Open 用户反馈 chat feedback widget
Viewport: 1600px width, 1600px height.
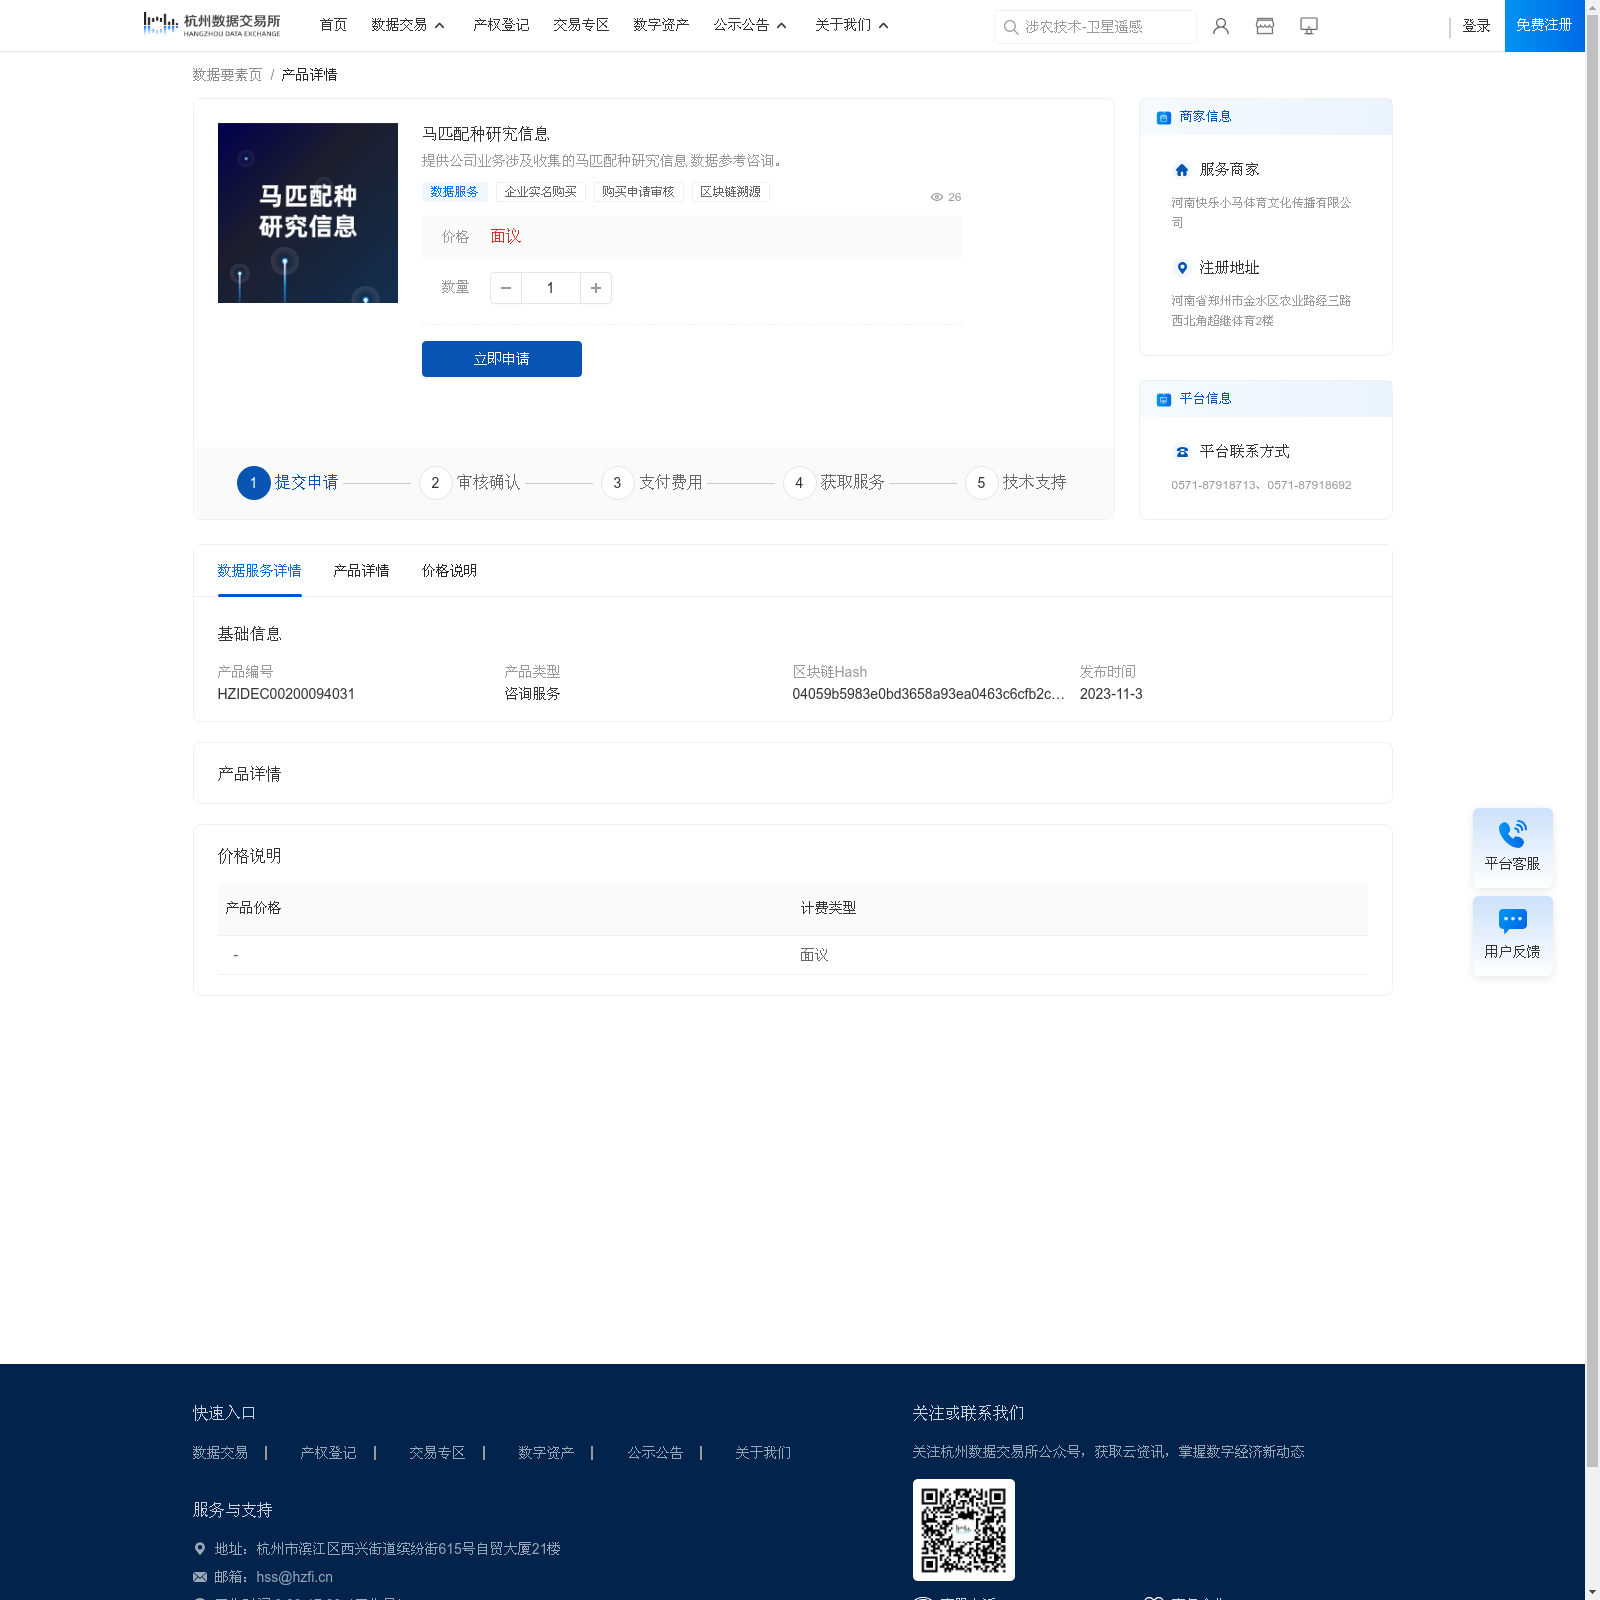1513,936
